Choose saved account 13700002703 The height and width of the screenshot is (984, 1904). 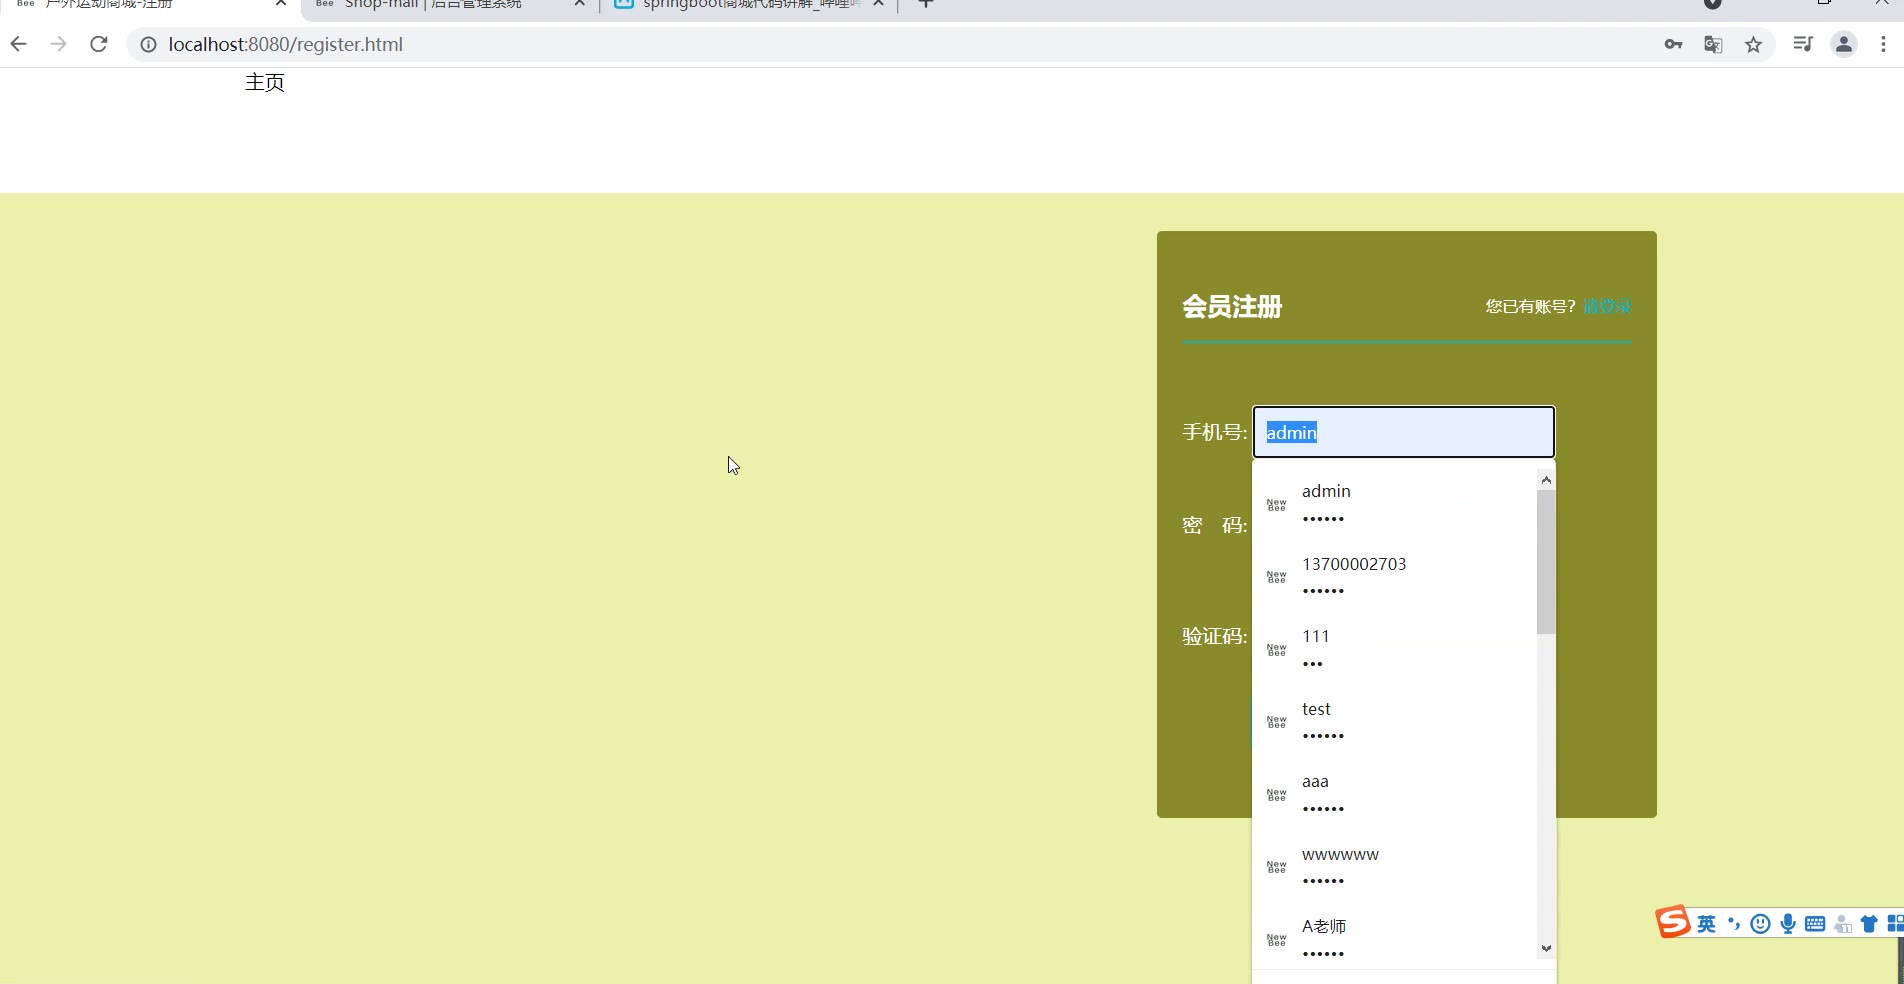click(1394, 577)
